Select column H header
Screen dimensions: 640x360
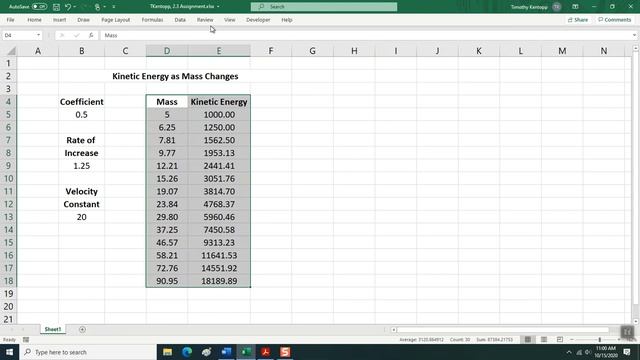tap(354, 51)
